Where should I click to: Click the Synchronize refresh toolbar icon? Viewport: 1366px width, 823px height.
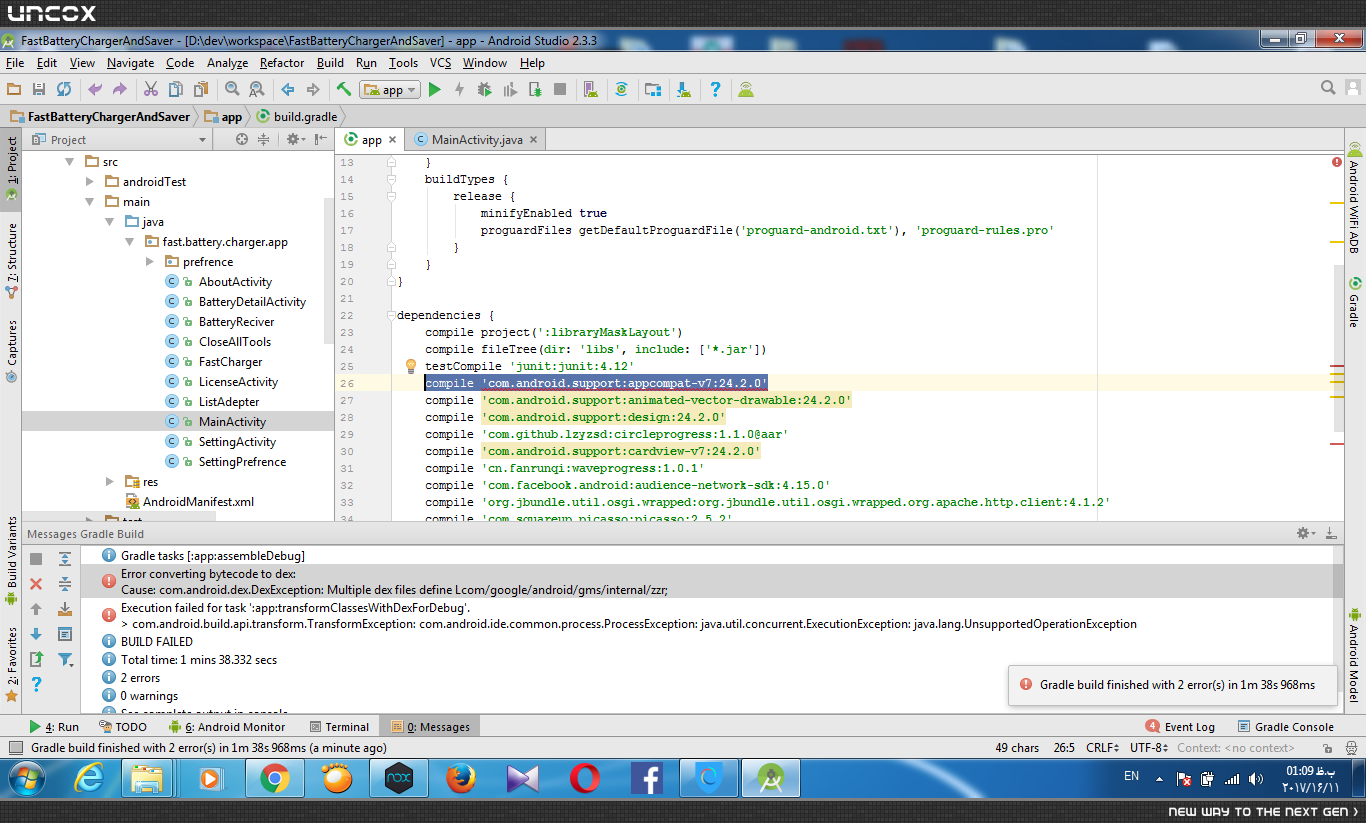tap(64, 90)
